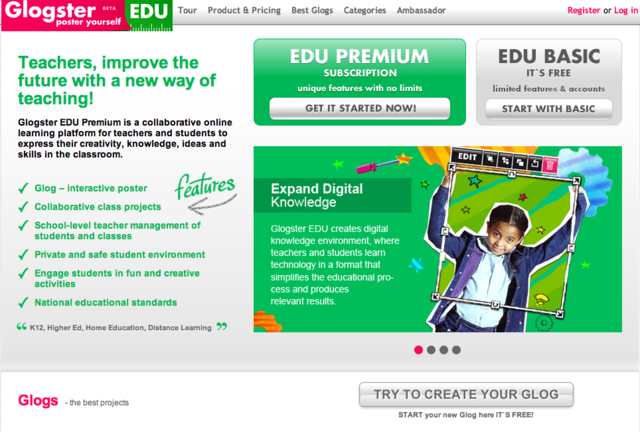This screenshot has height=432, width=640.
Task: Click GET IT STARTED NOW! button
Action: tap(360, 109)
